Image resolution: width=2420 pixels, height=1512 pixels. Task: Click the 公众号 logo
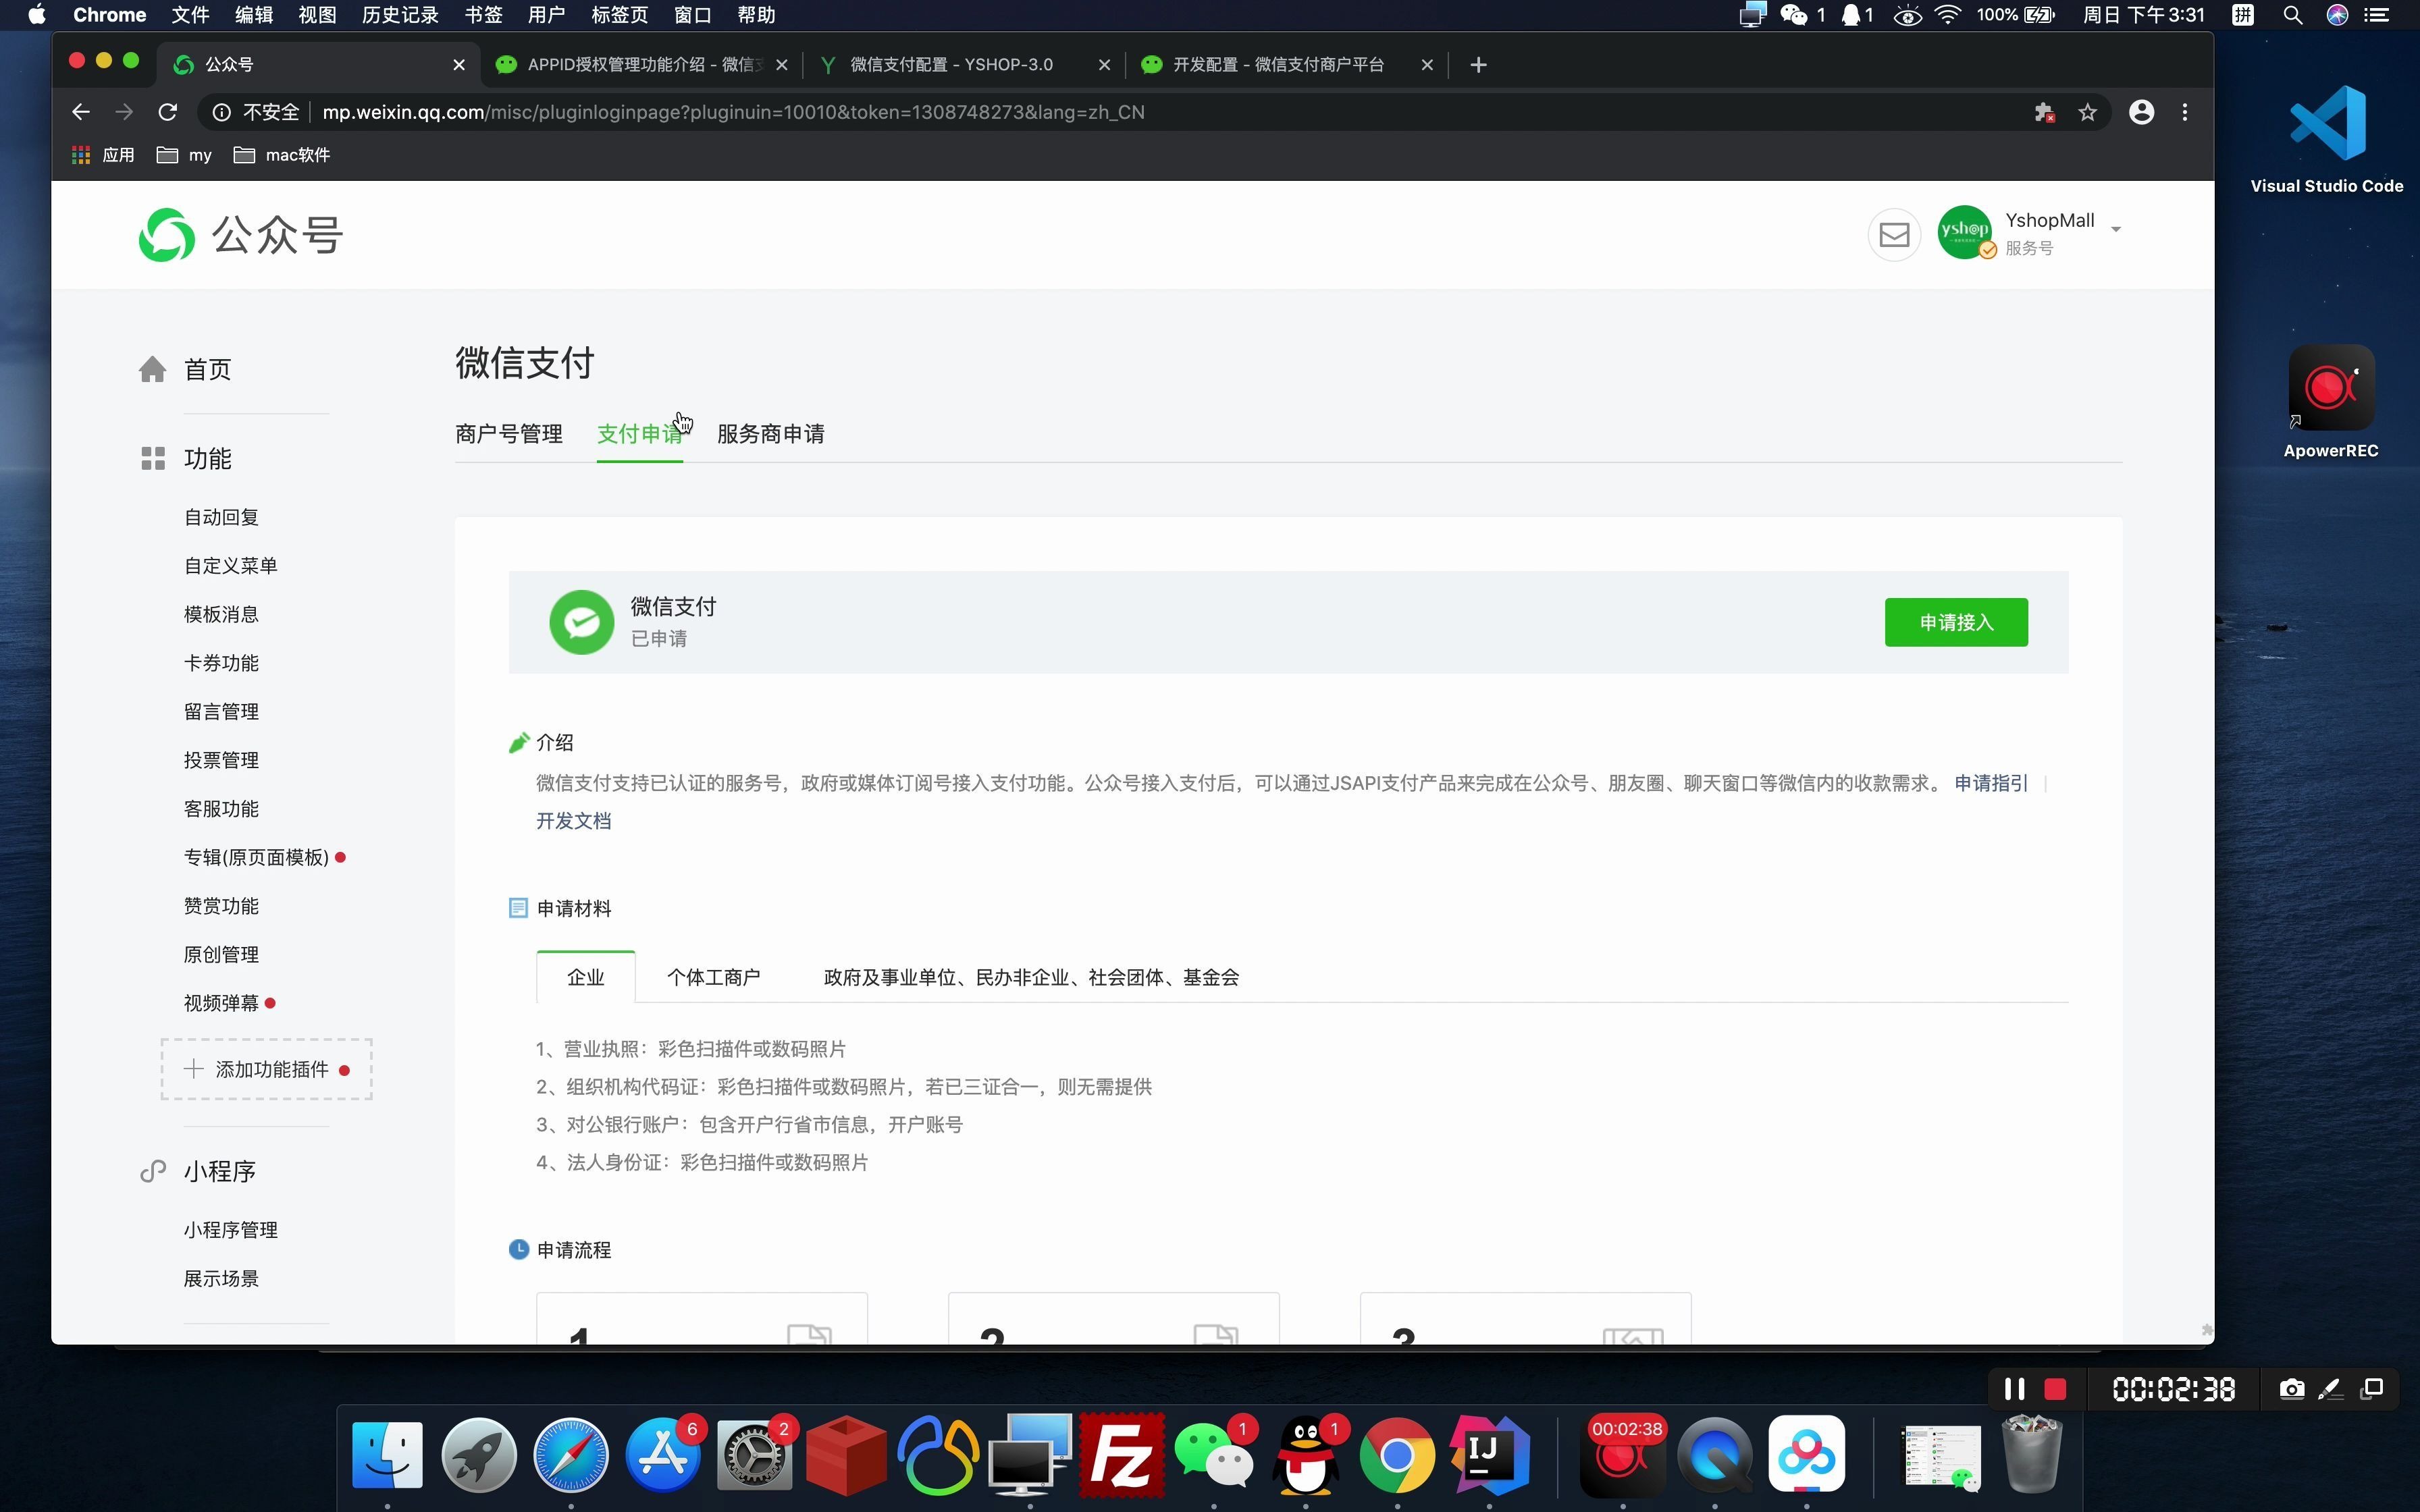coord(241,235)
